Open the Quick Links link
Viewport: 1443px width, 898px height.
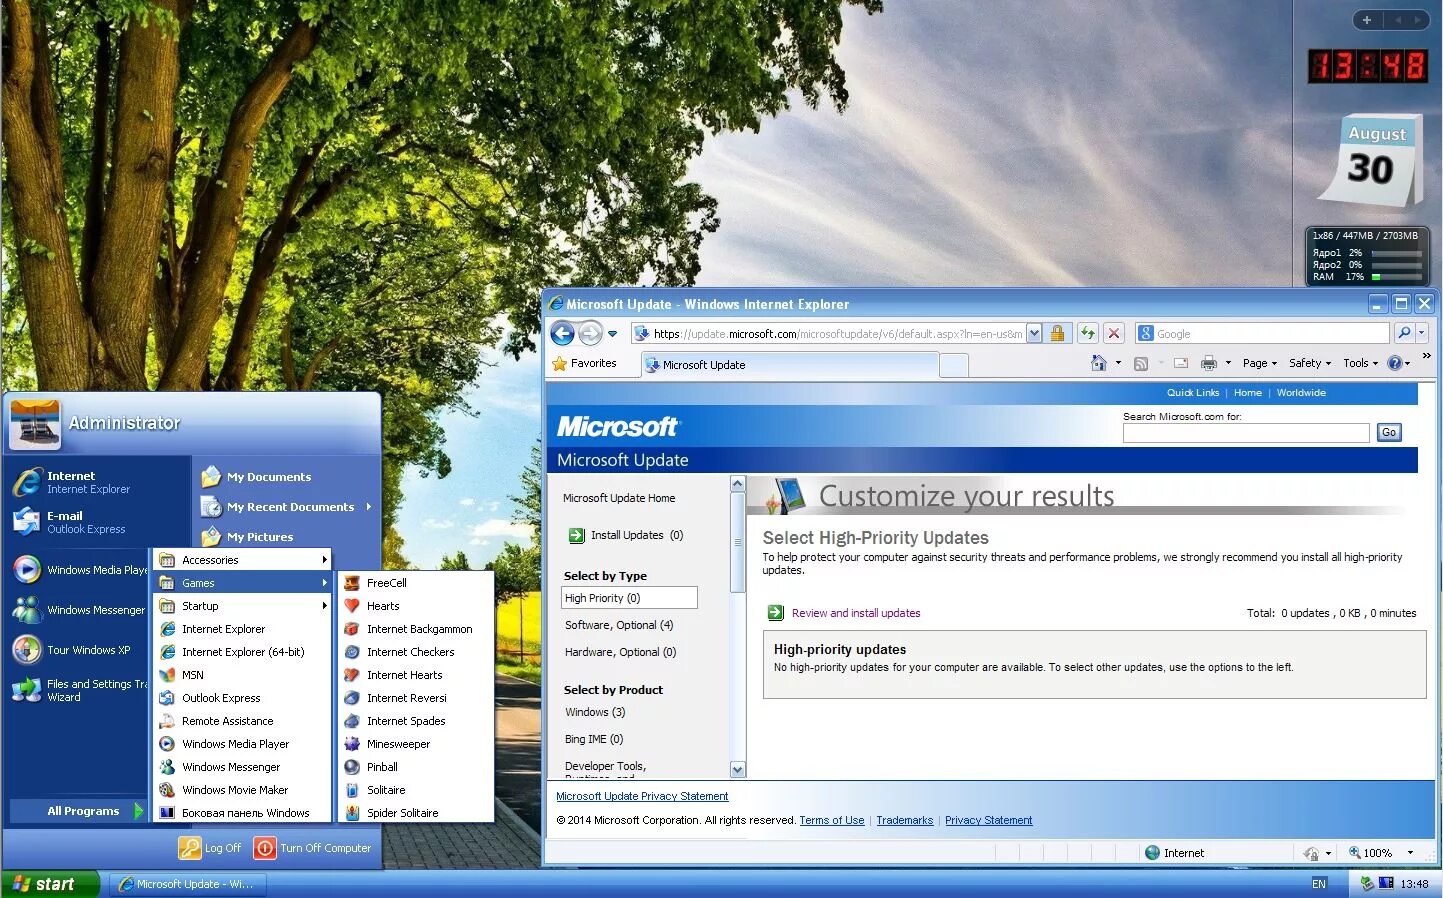click(x=1193, y=393)
